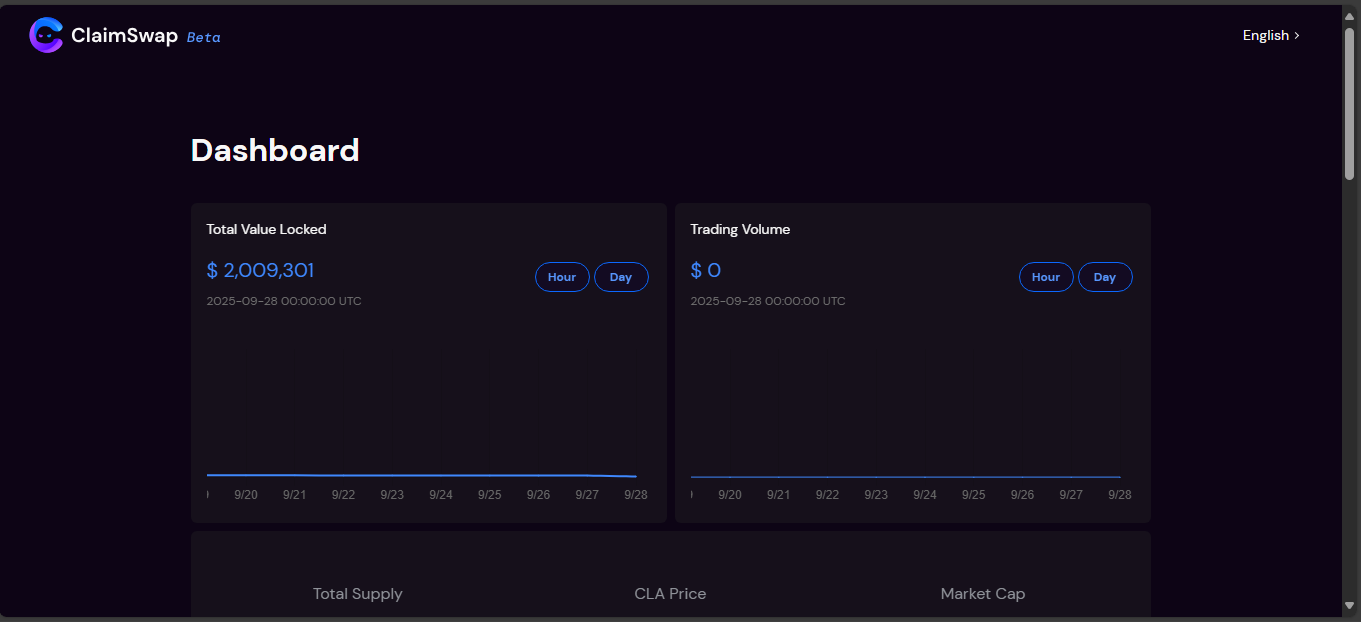Click the scrollbar up arrow
The height and width of the screenshot is (622, 1361).
point(1350,13)
